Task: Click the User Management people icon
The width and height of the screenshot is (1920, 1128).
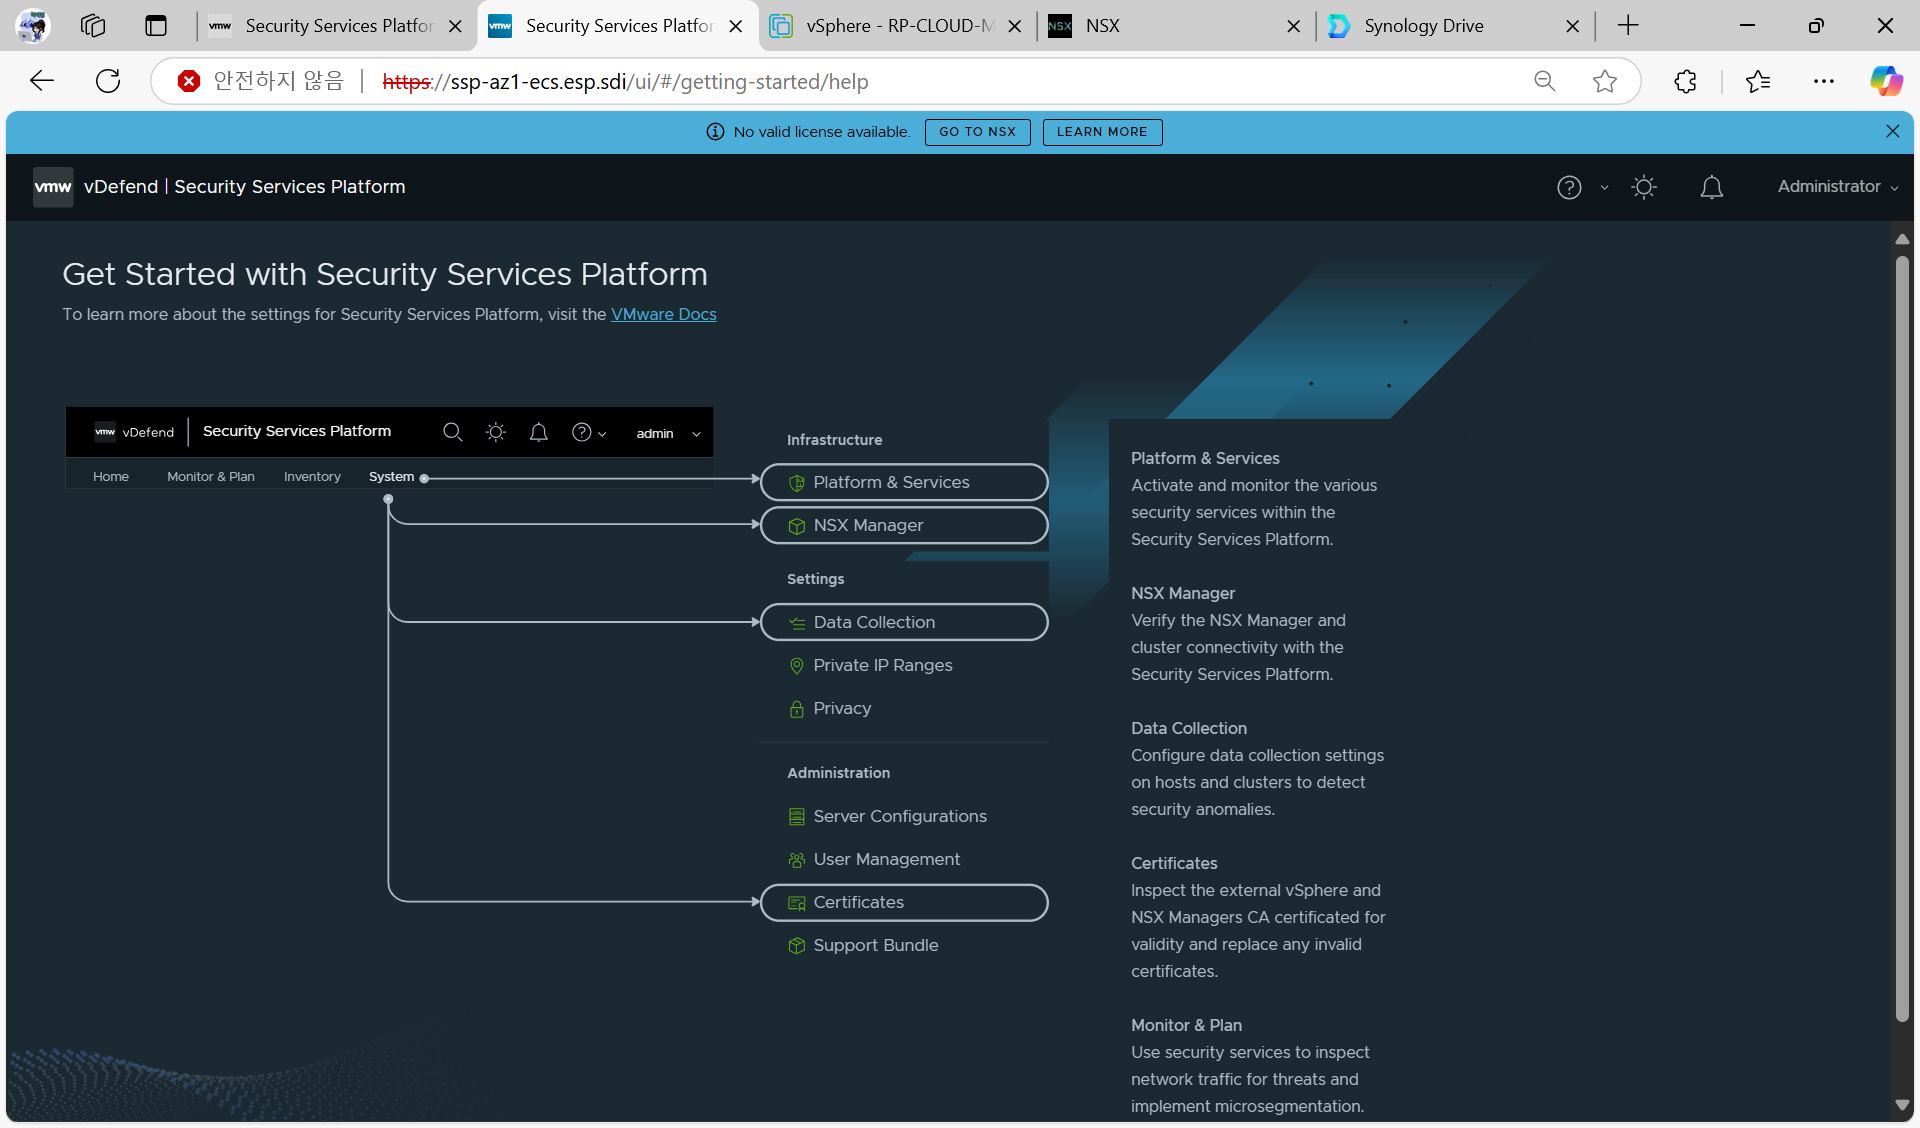Action: pyautogui.click(x=797, y=860)
